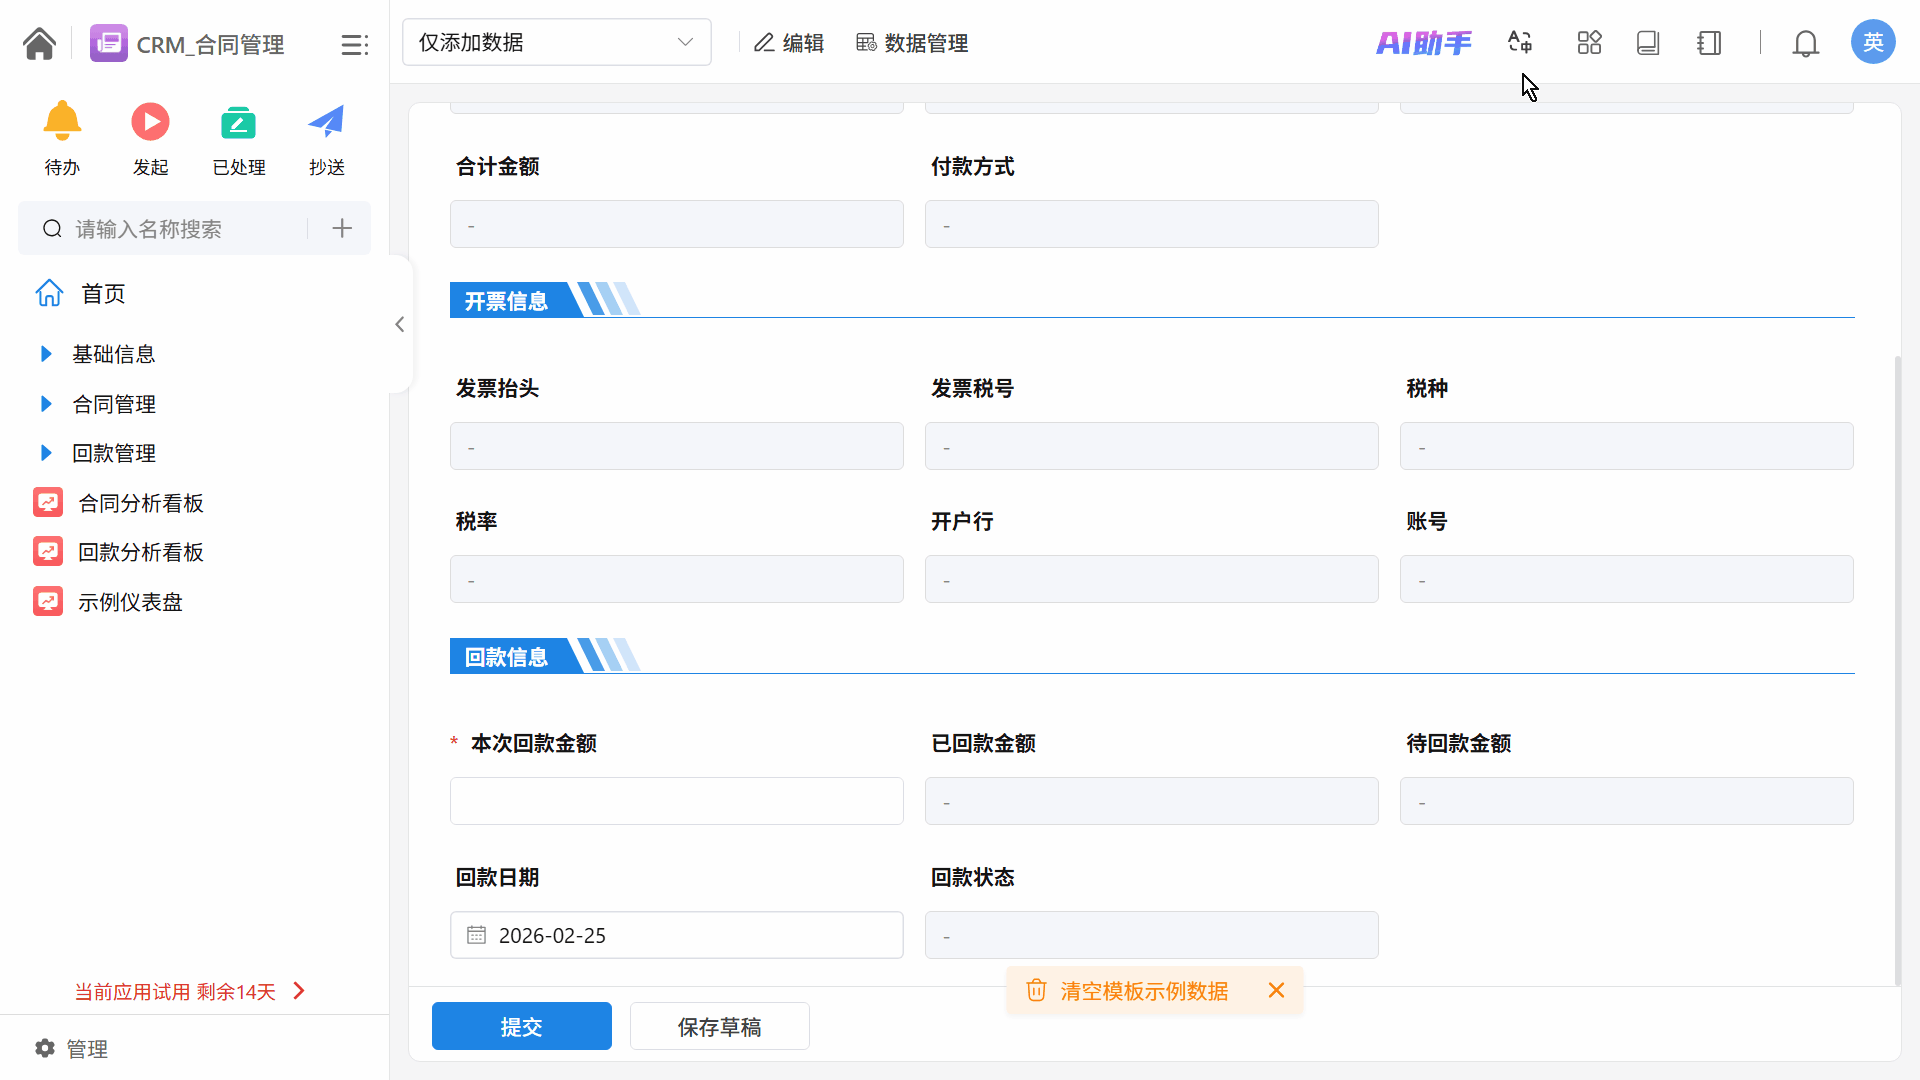Click the blue 提交 button
The height and width of the screenshot is (1080, 1920).
(x=521, y=1026)
